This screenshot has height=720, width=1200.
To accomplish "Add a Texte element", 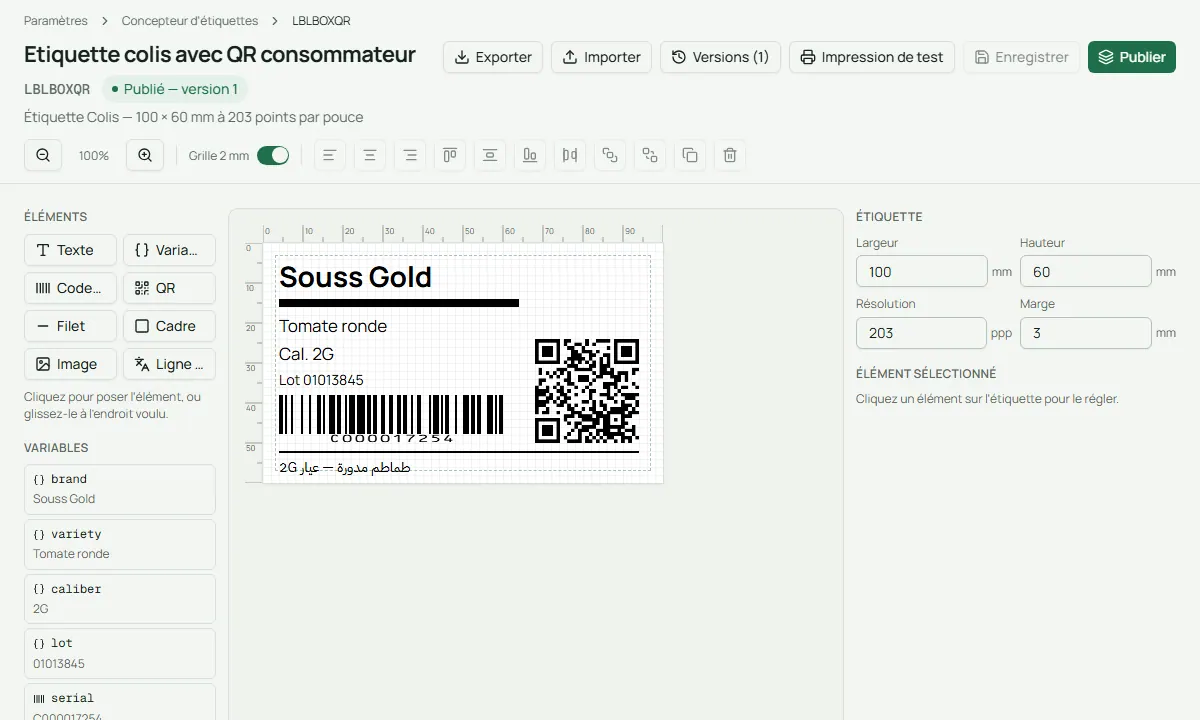I will click(x=70, y=250).
